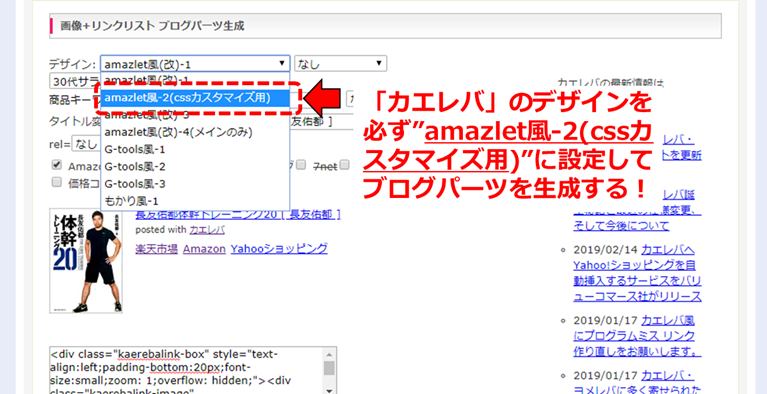Screen dimensions: 767x394
Task: Click the code textarea scrollbar thumb
Action: point(330,368)
